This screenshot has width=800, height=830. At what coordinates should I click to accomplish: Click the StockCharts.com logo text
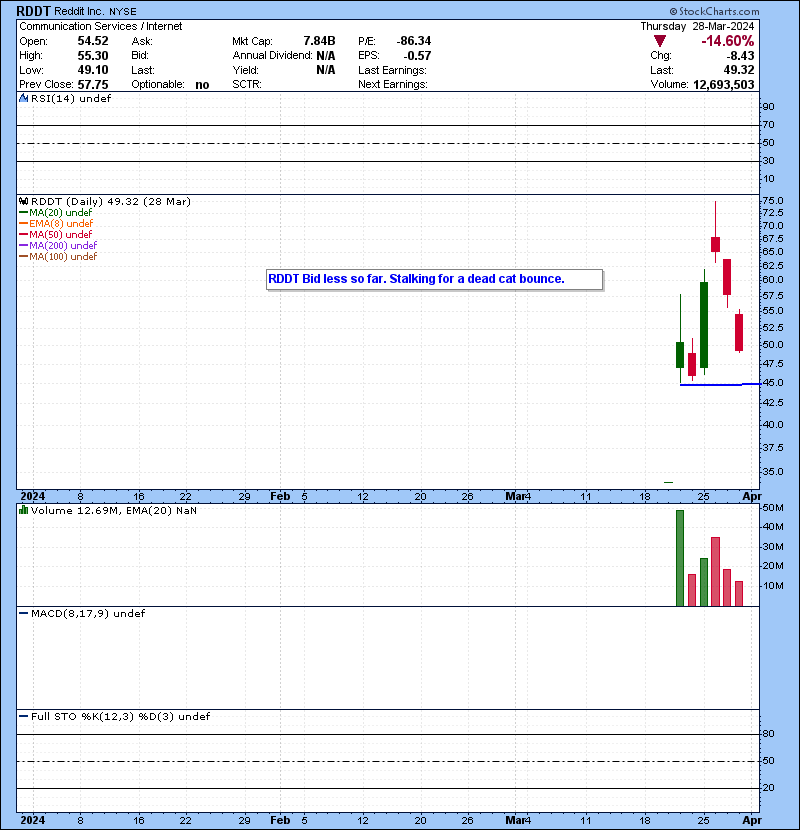point(714,11)
